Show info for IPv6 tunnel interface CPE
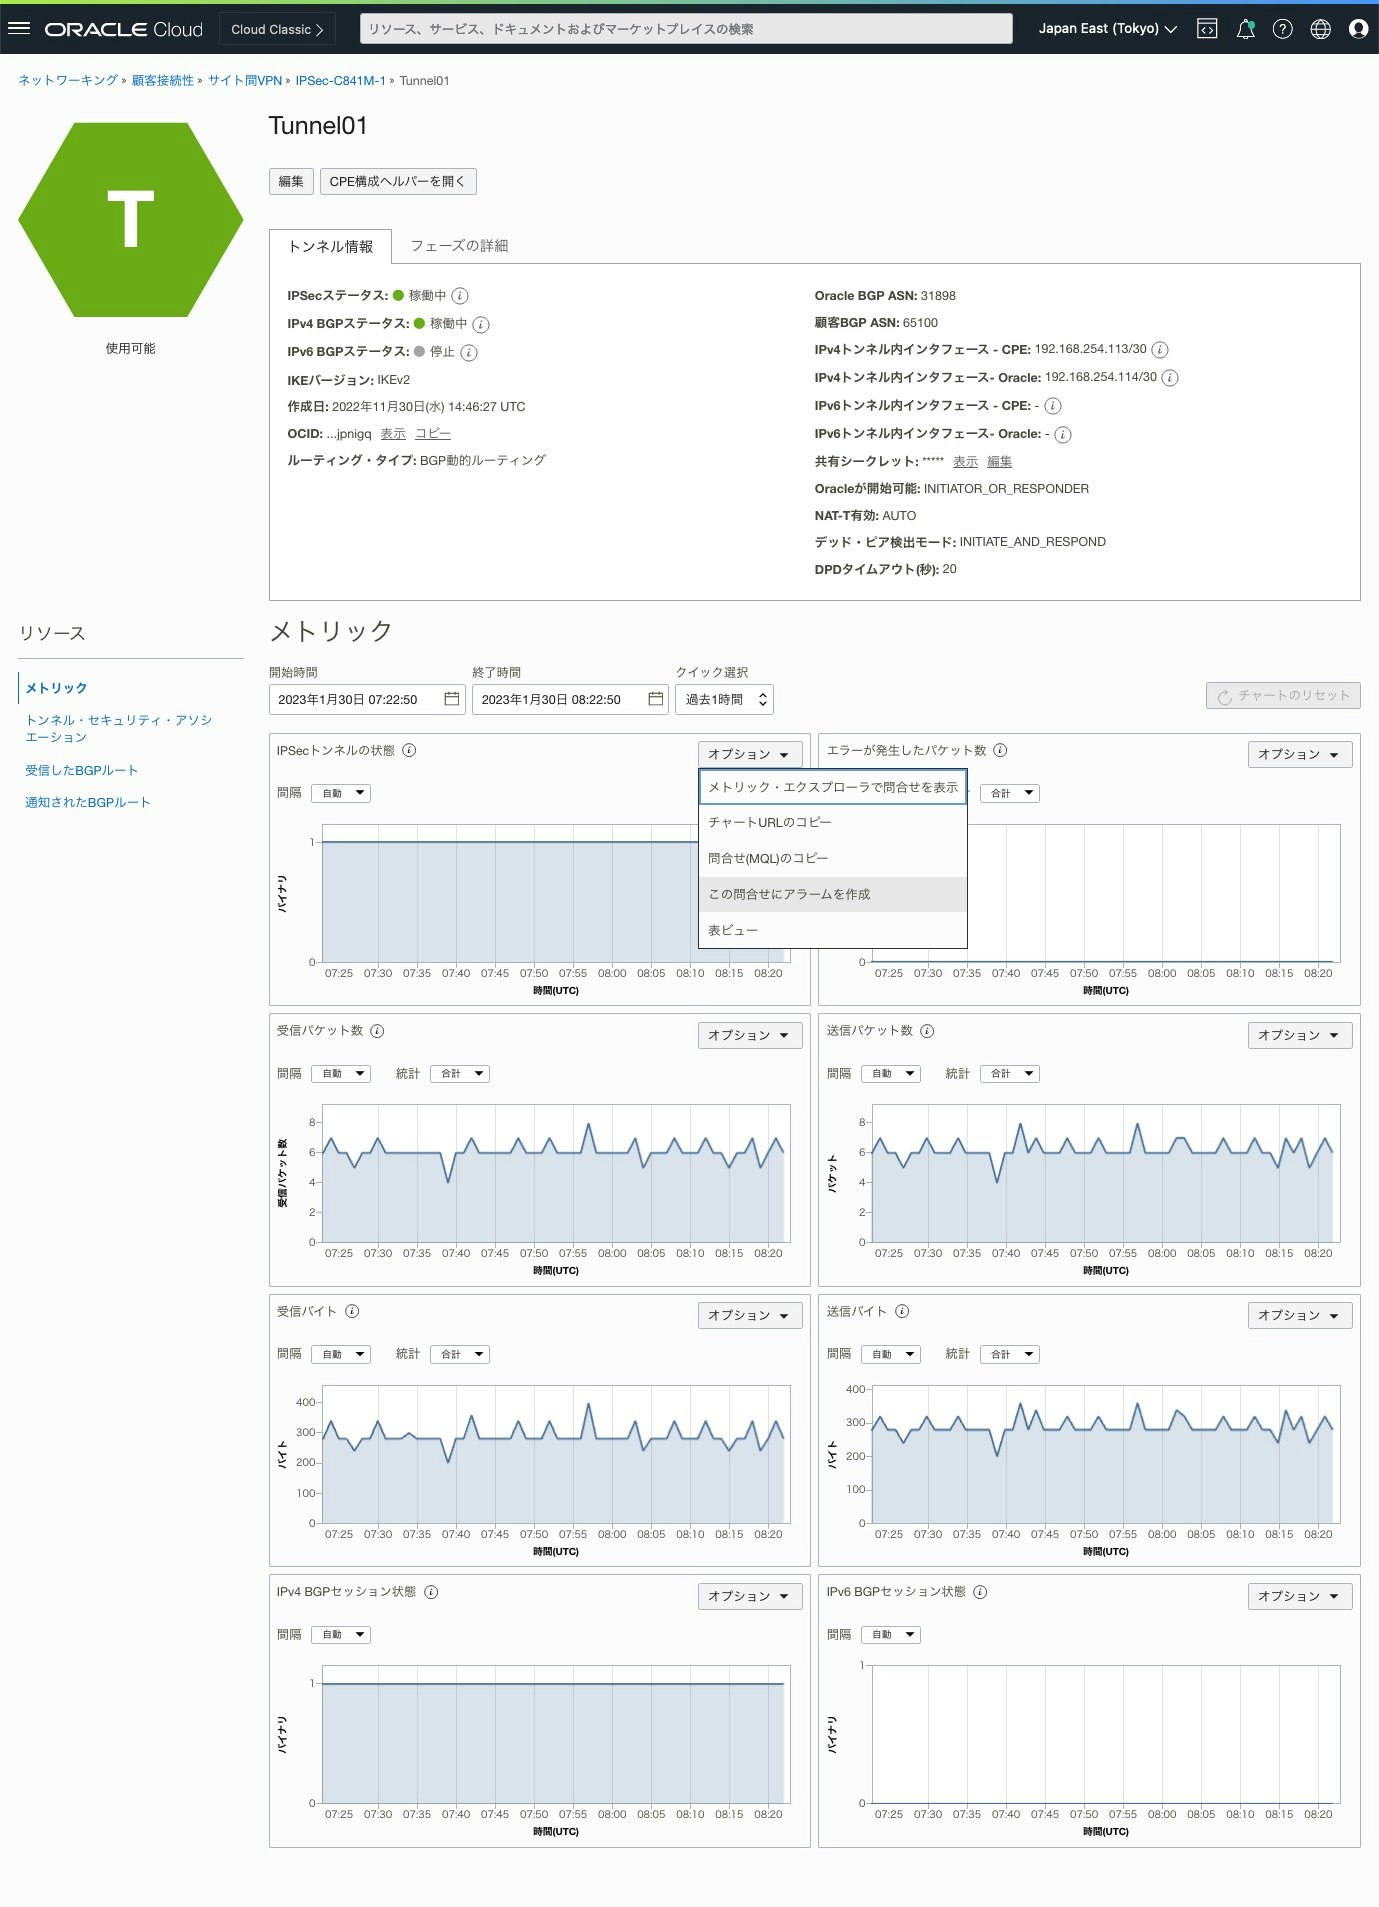This screenshot has width=1379, height=1907. point(1053,406)
